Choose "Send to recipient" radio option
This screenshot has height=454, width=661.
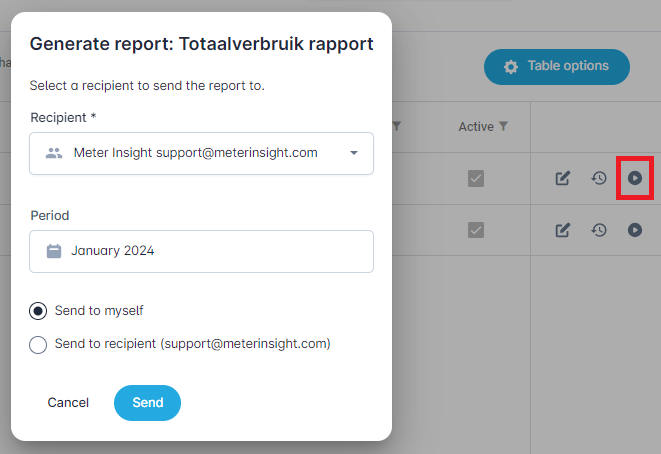pos(38,344)
